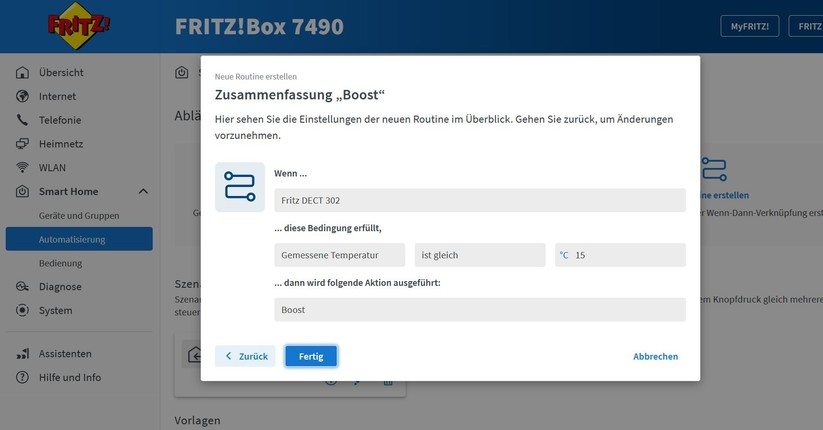Click the °C unit symbol
Viewport: 823px width, 430px height.
tap(564, 255)
